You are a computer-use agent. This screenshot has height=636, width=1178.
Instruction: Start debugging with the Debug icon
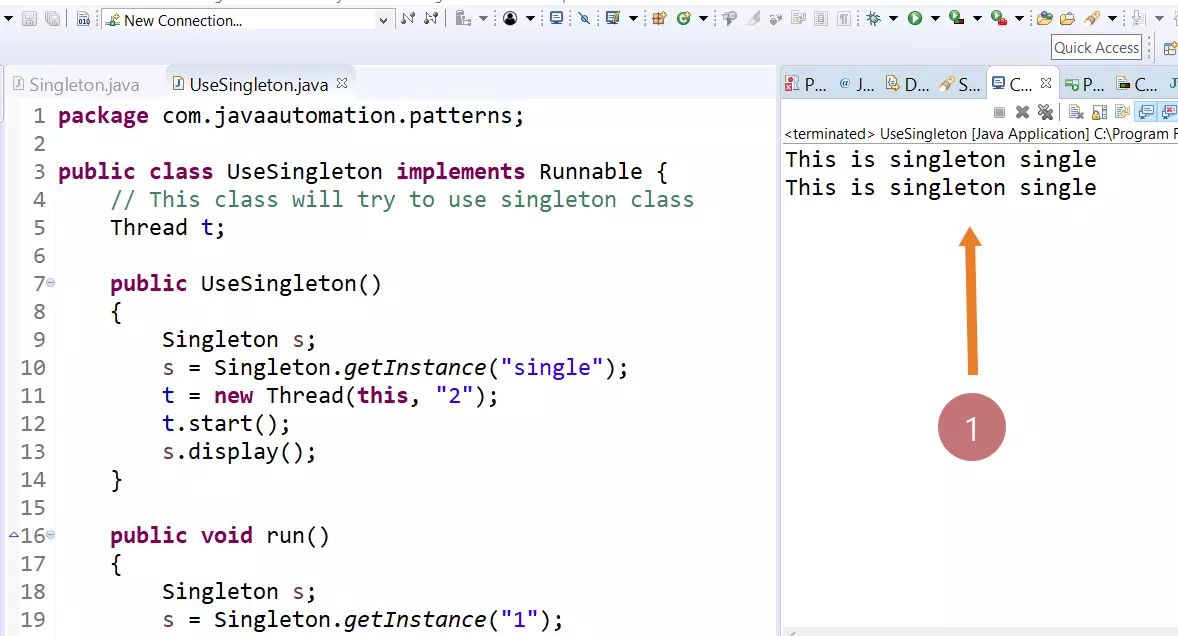pyautogui.click(x=874, y=19)
